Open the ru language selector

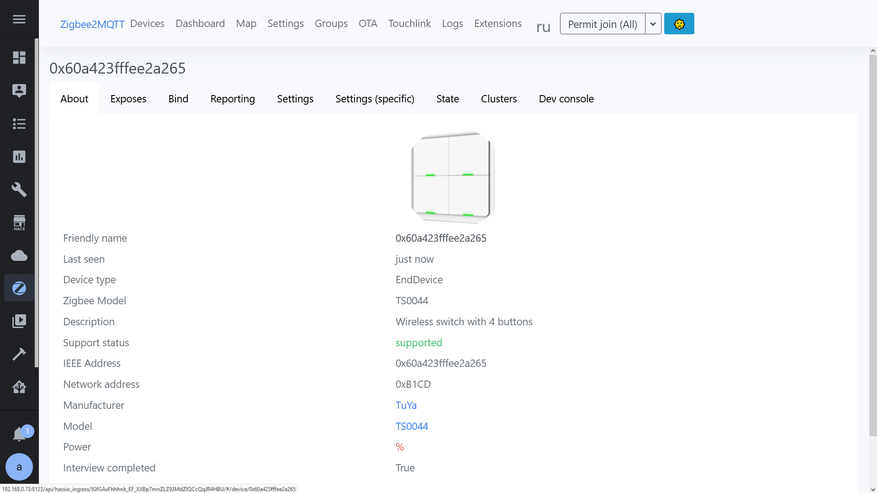click(543, 26)
